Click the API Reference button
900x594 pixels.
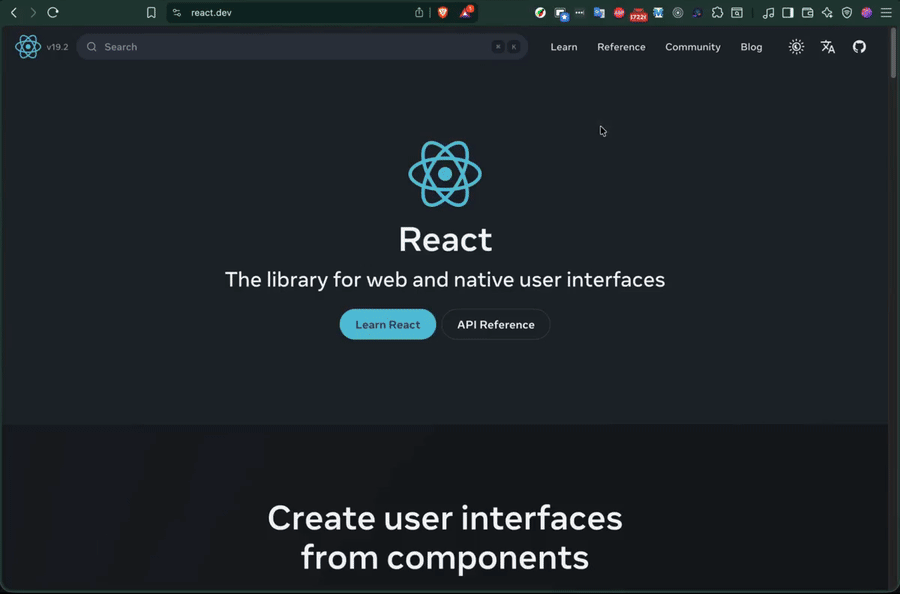pyautogui.click(x=495, y=324)
